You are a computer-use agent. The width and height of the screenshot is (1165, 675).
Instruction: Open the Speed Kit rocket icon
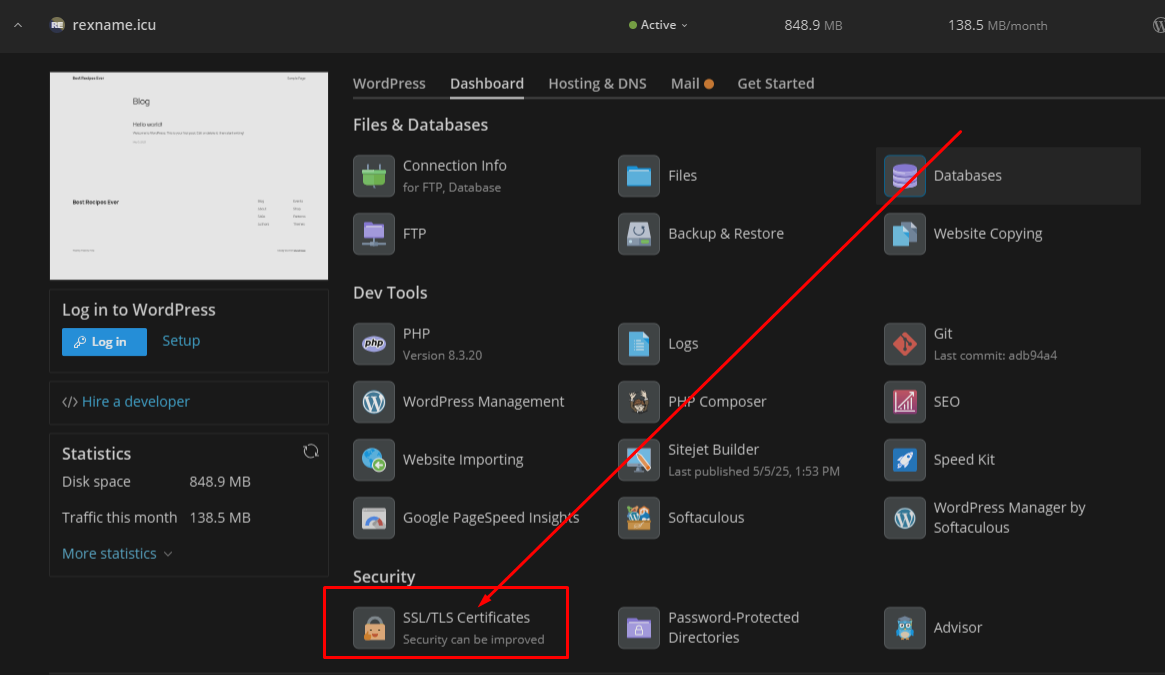tap(904, 460)
